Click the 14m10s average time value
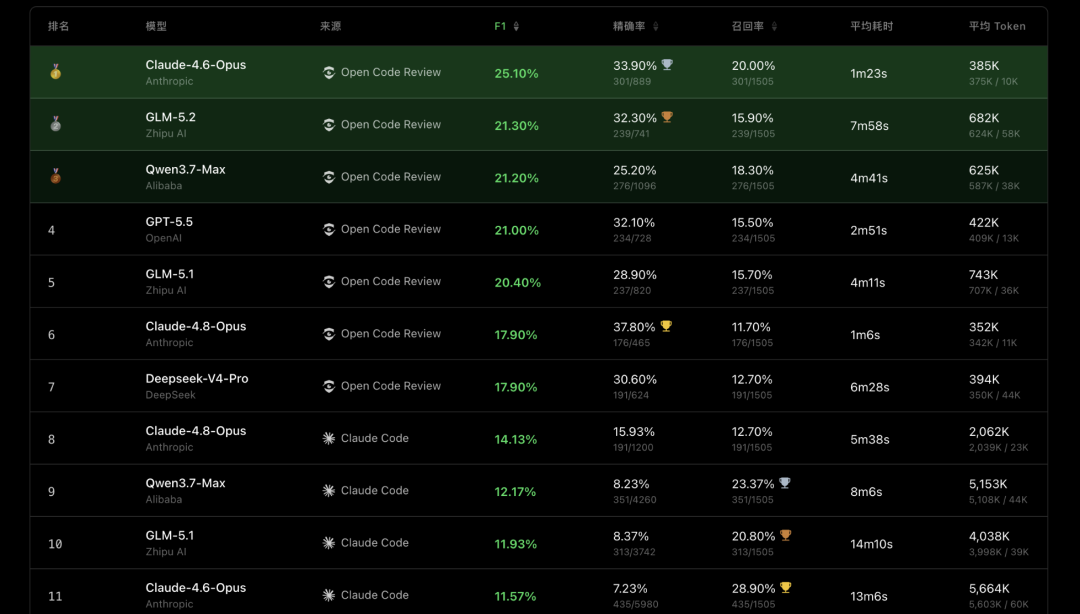The image size is (1080, 614). click(871, 544)
